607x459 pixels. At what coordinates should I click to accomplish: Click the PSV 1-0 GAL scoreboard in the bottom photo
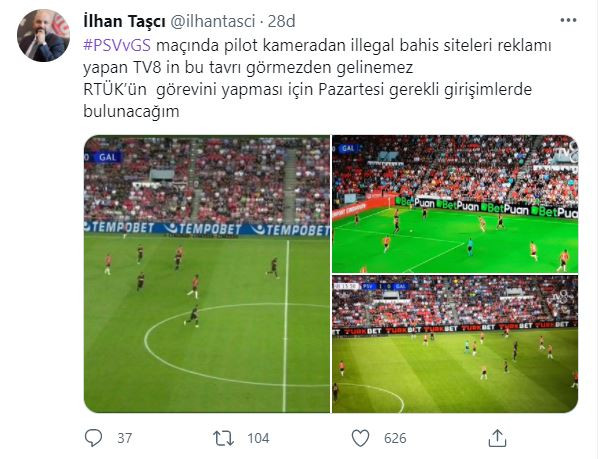[x=372, y=286]
